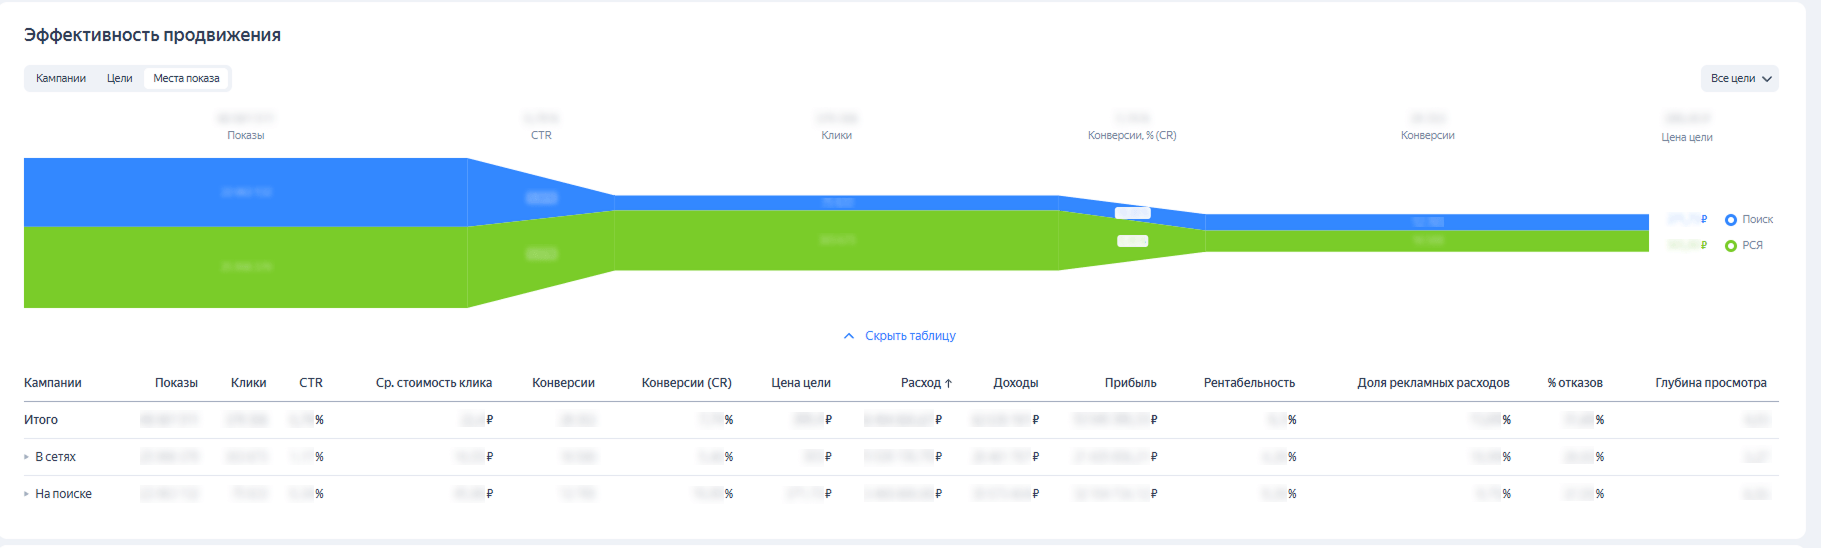Open the Все цели dropdown
This screenshot has height=548, width=1821.
[x=1739, y=78]
